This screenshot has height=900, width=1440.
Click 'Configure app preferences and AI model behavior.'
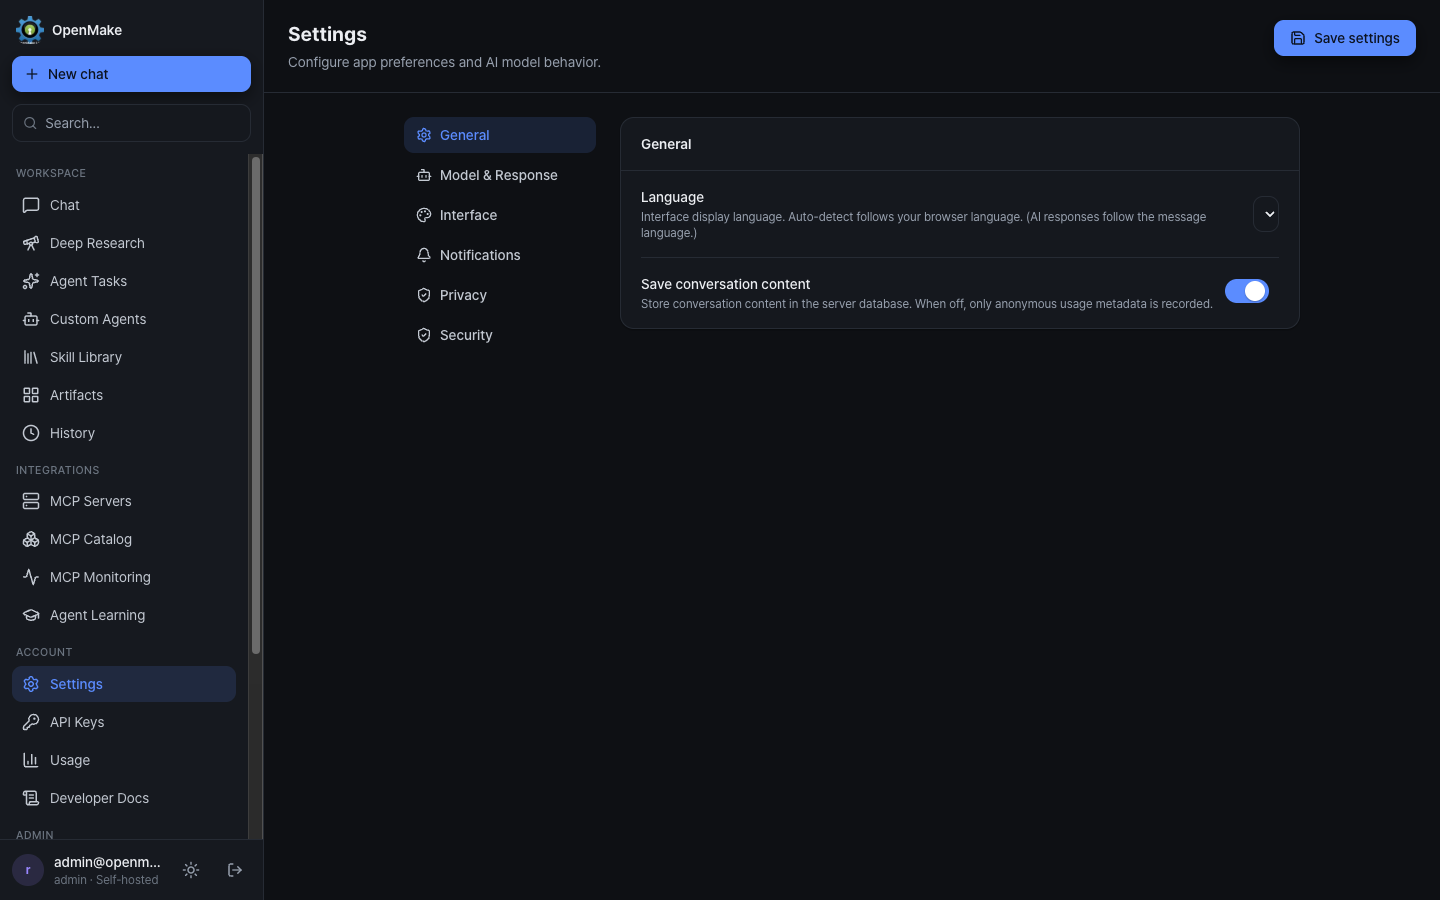coord(444,62)
